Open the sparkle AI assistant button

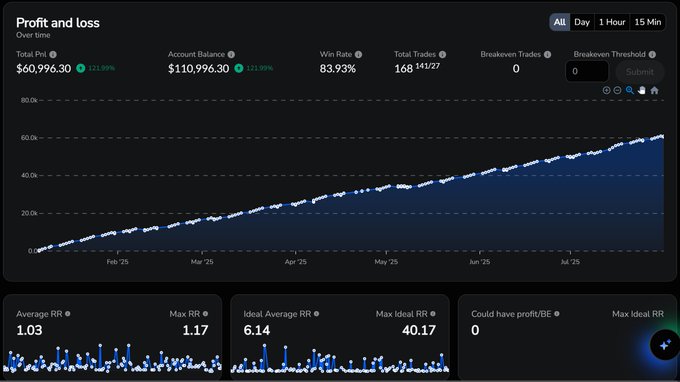[664, 345]
